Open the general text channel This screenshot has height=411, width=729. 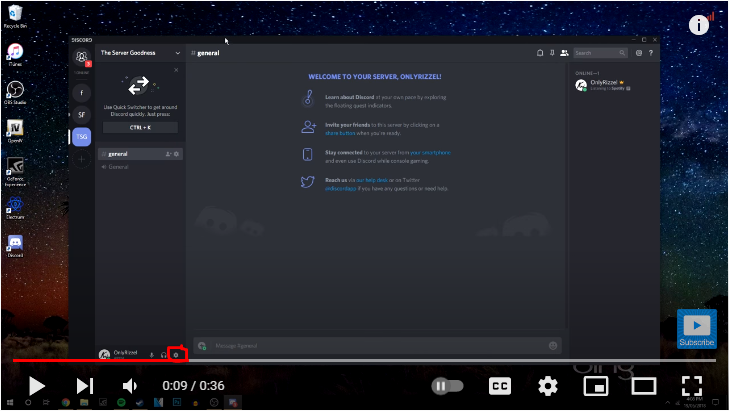[x=140, y=154]
